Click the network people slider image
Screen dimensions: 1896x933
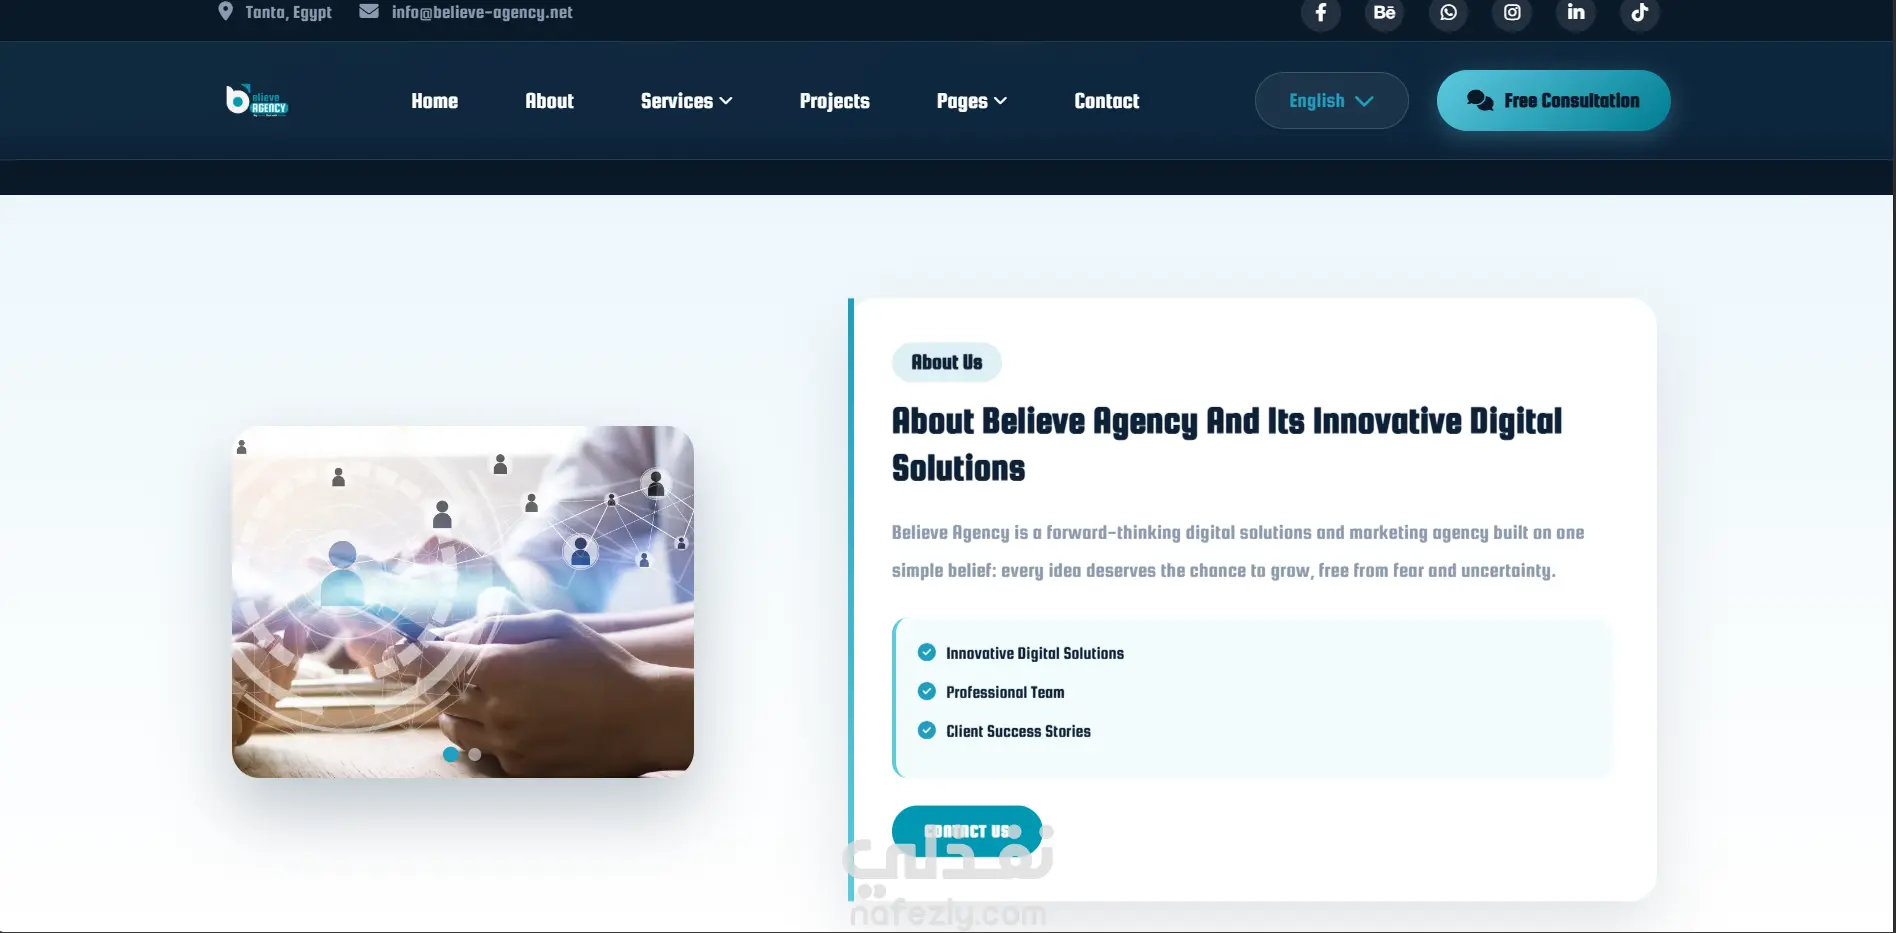(463, 602)
